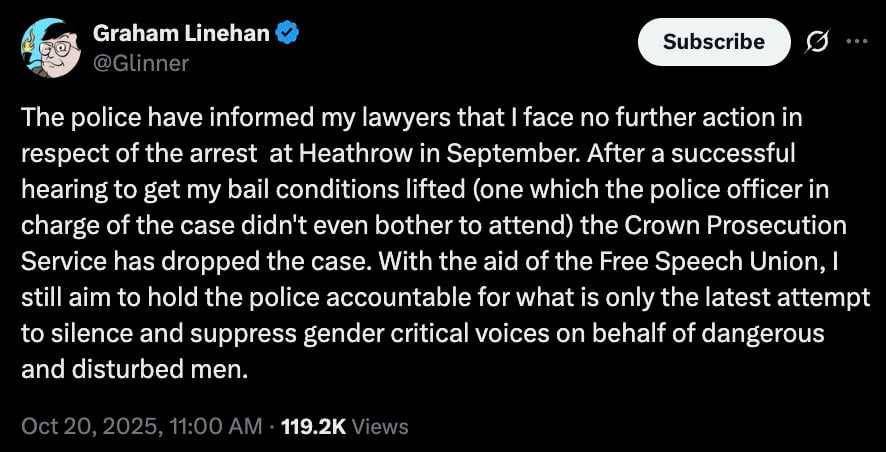
Task: Click the word "Views" beside the count
Action: click(381, 426)
